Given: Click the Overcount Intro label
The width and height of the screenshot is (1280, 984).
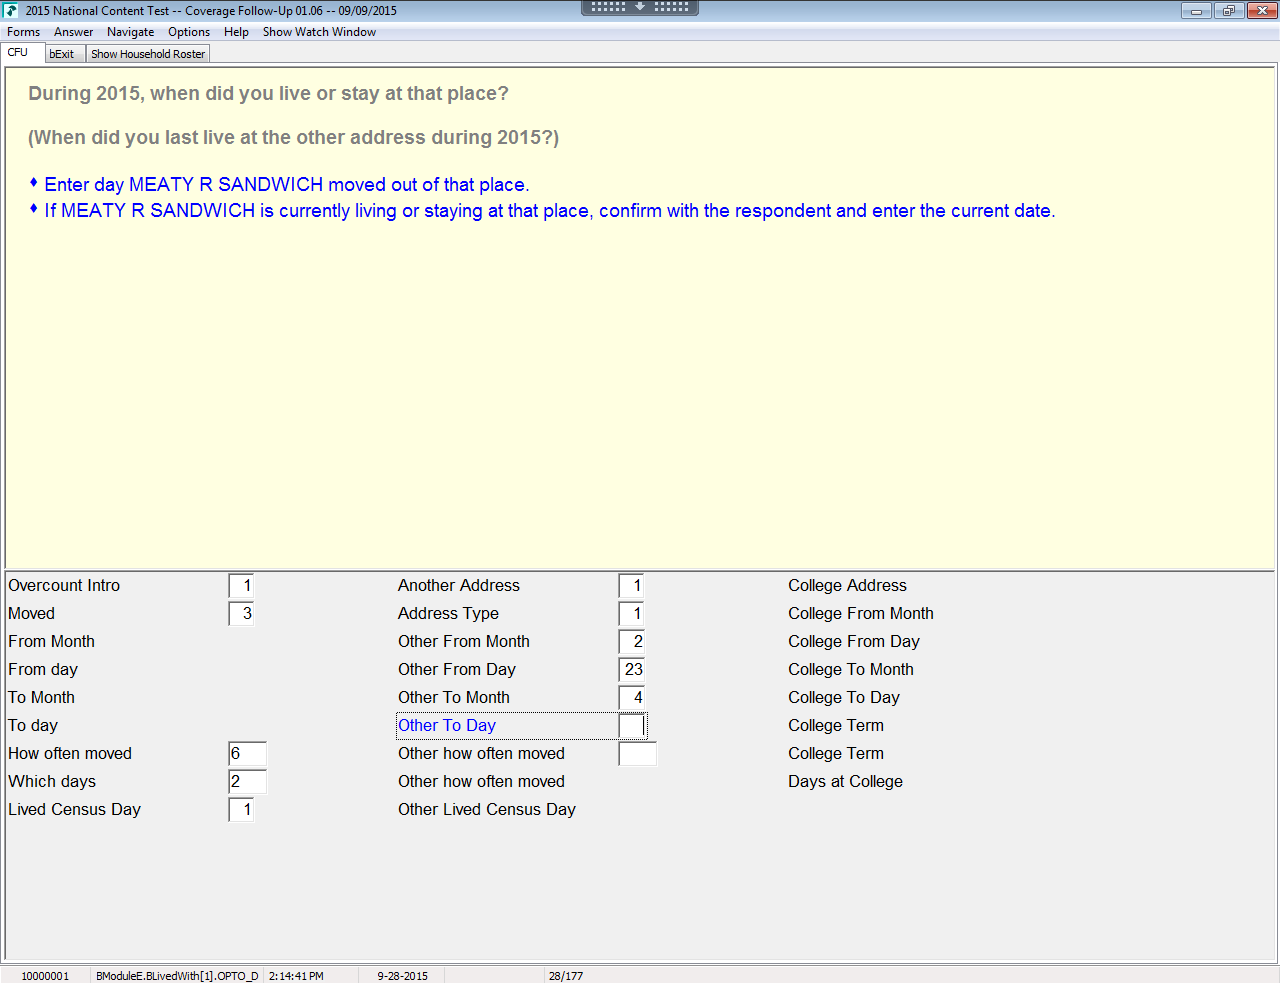Looking at the screenshot, I should coord(64,586).
